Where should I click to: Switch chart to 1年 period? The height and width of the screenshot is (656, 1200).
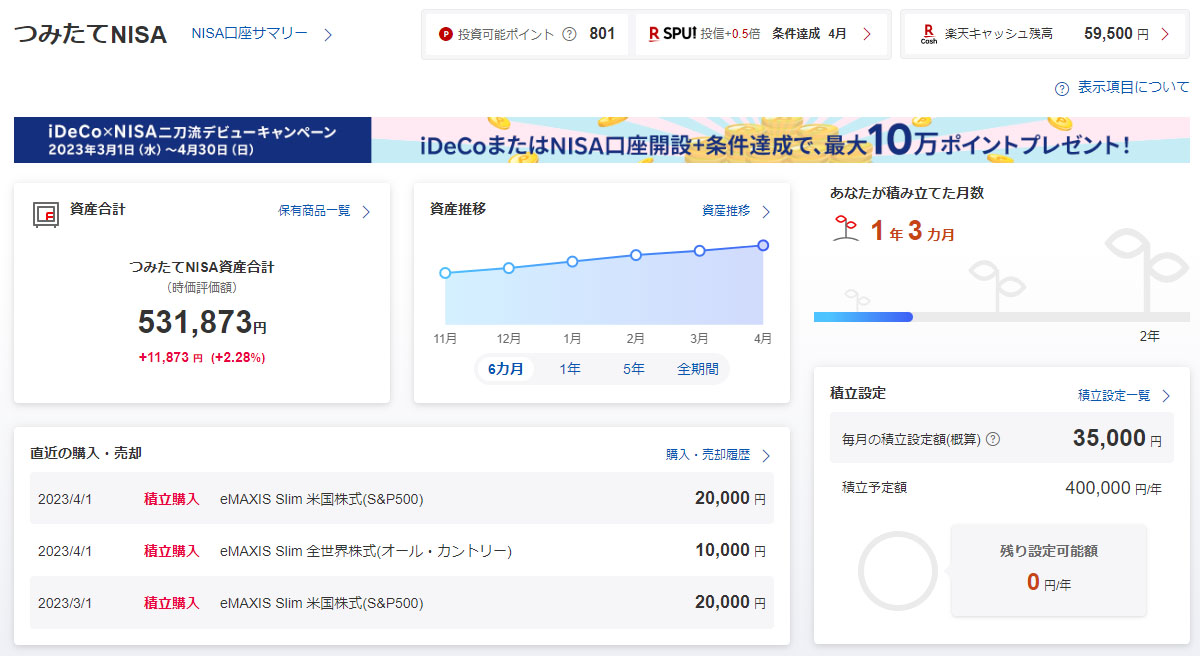tap(570, 369)
